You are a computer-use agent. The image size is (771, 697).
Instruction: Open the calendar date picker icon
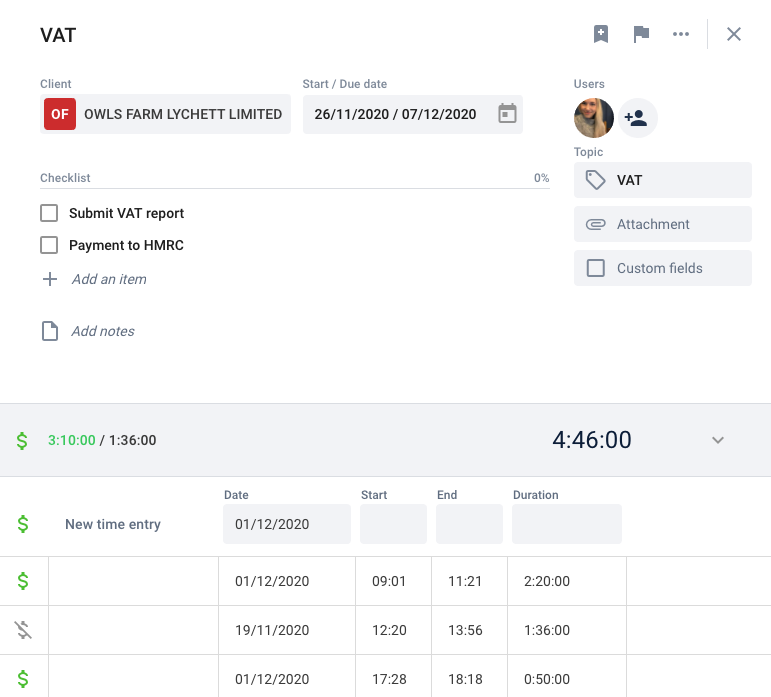[x=507, y=114]
